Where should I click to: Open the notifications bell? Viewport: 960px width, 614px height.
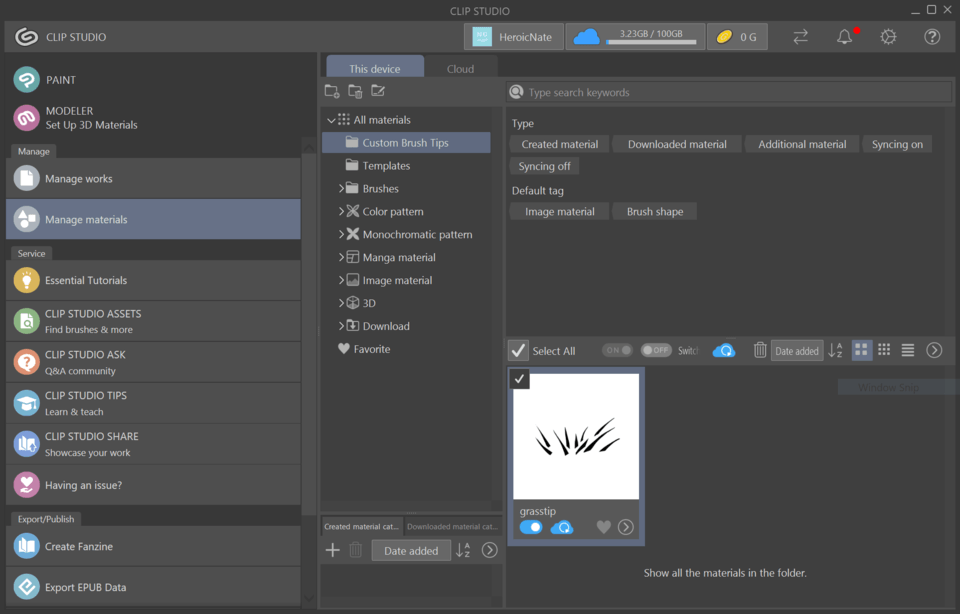(845, 37)
